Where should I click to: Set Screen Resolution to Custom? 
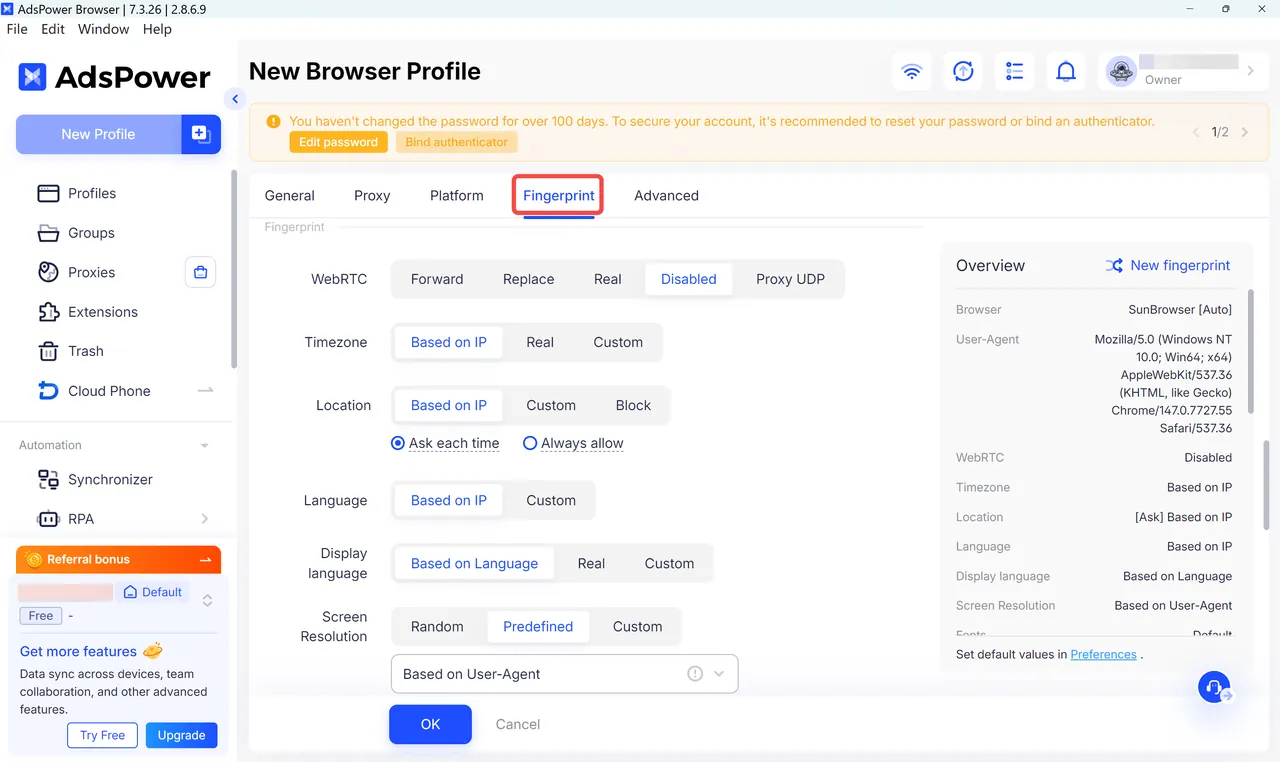point(637,626)
